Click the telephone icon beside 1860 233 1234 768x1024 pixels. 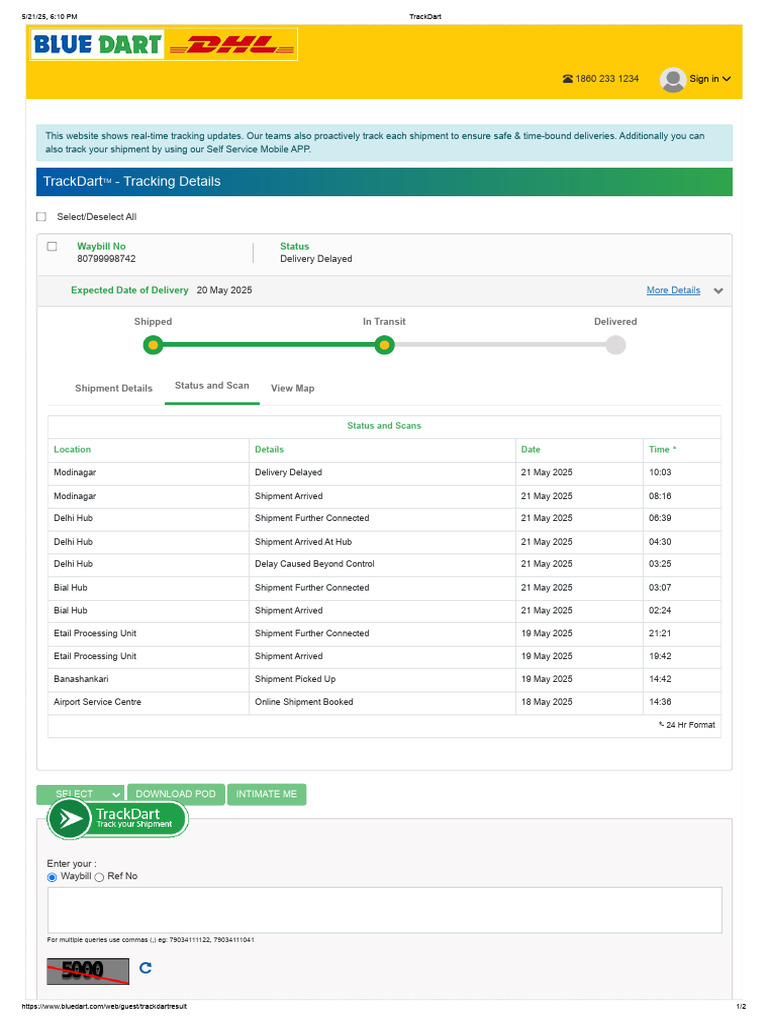coord(568,79)
